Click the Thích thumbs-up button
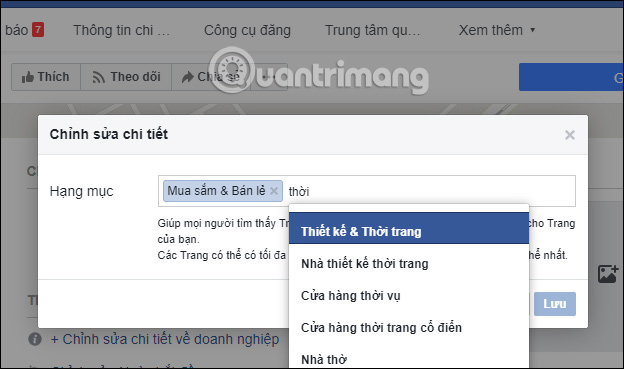The width and height of the screenshot is (624, 369). (46, 77)
